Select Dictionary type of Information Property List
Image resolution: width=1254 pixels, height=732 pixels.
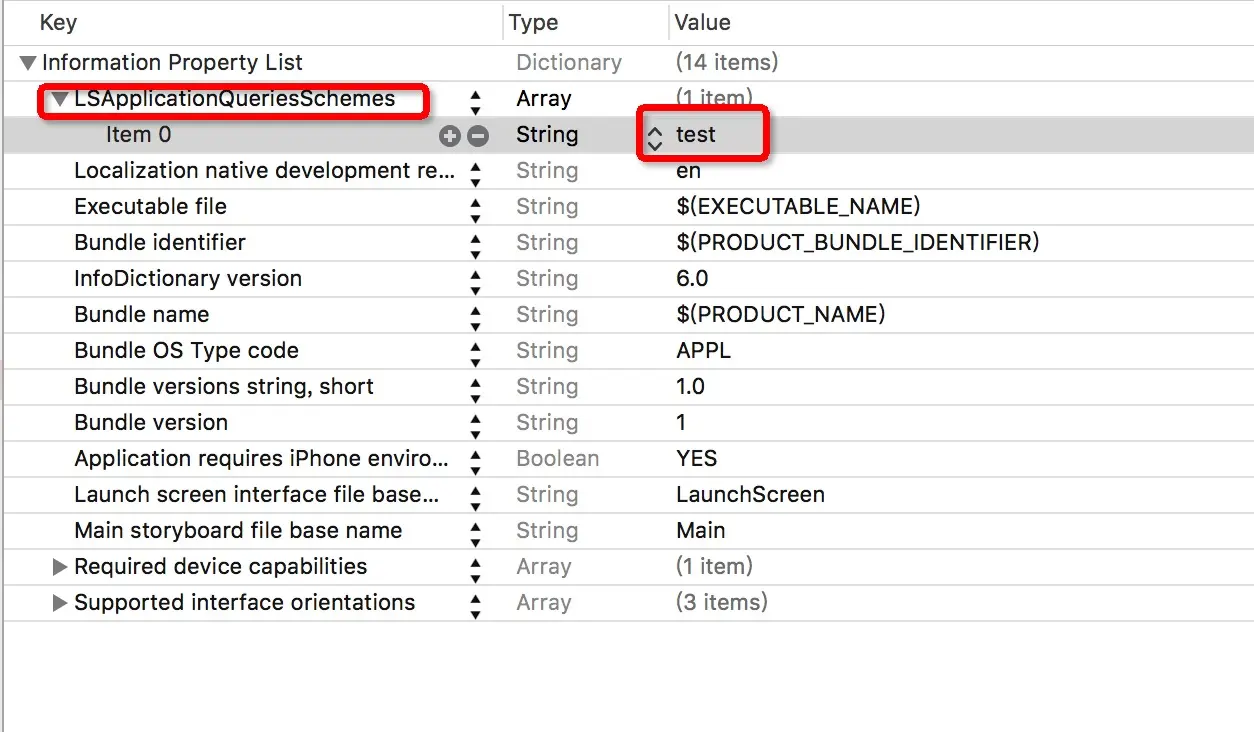click(x=569, y=62)
